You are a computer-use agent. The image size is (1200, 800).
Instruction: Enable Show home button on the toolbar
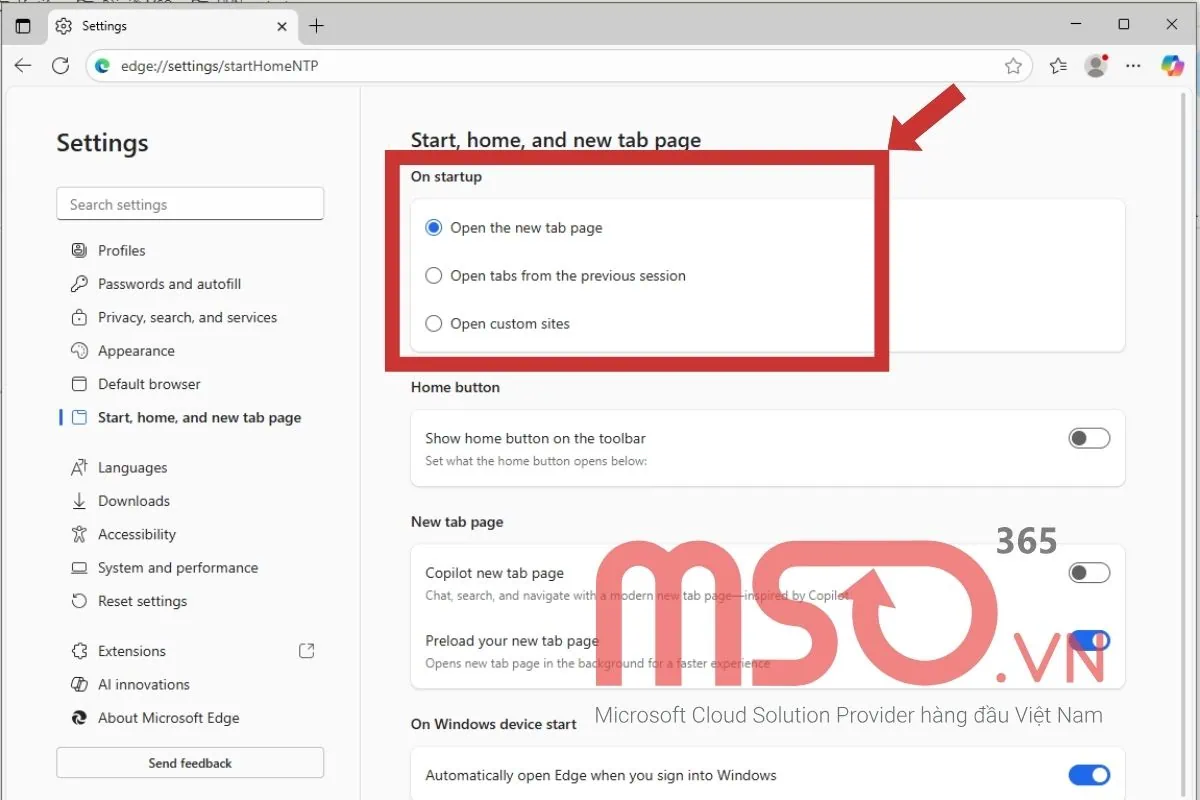tap(1088, 438)
